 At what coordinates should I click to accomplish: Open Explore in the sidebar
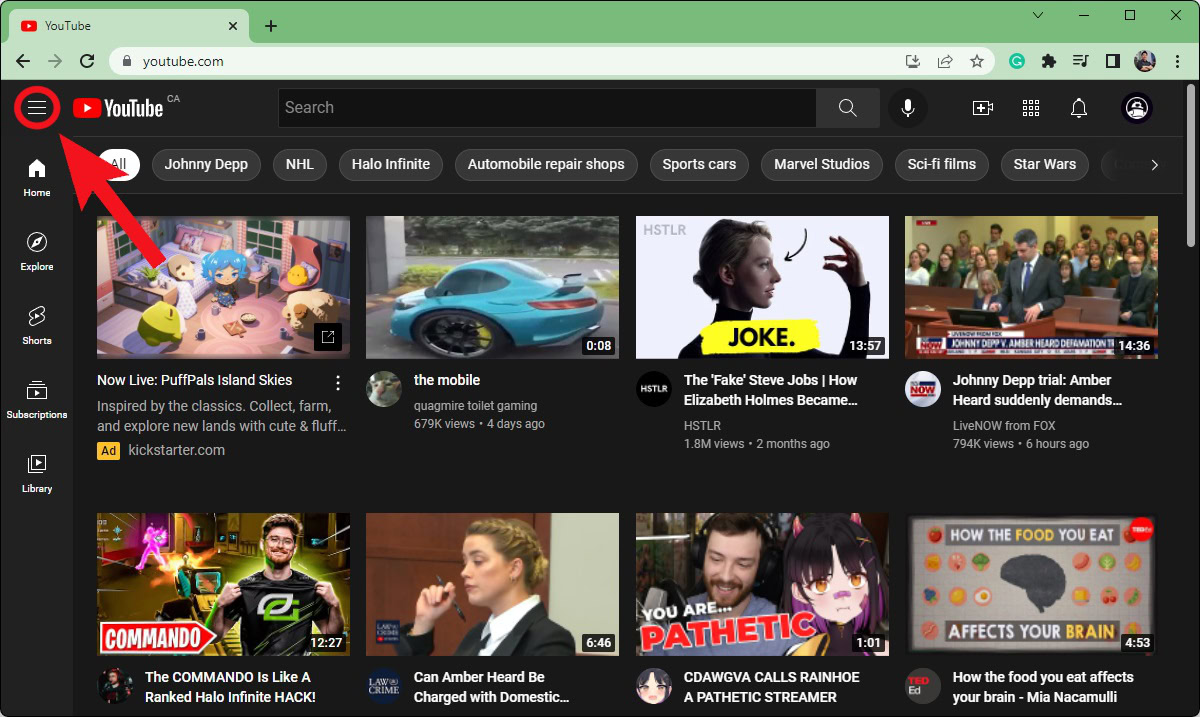point(37,251)
